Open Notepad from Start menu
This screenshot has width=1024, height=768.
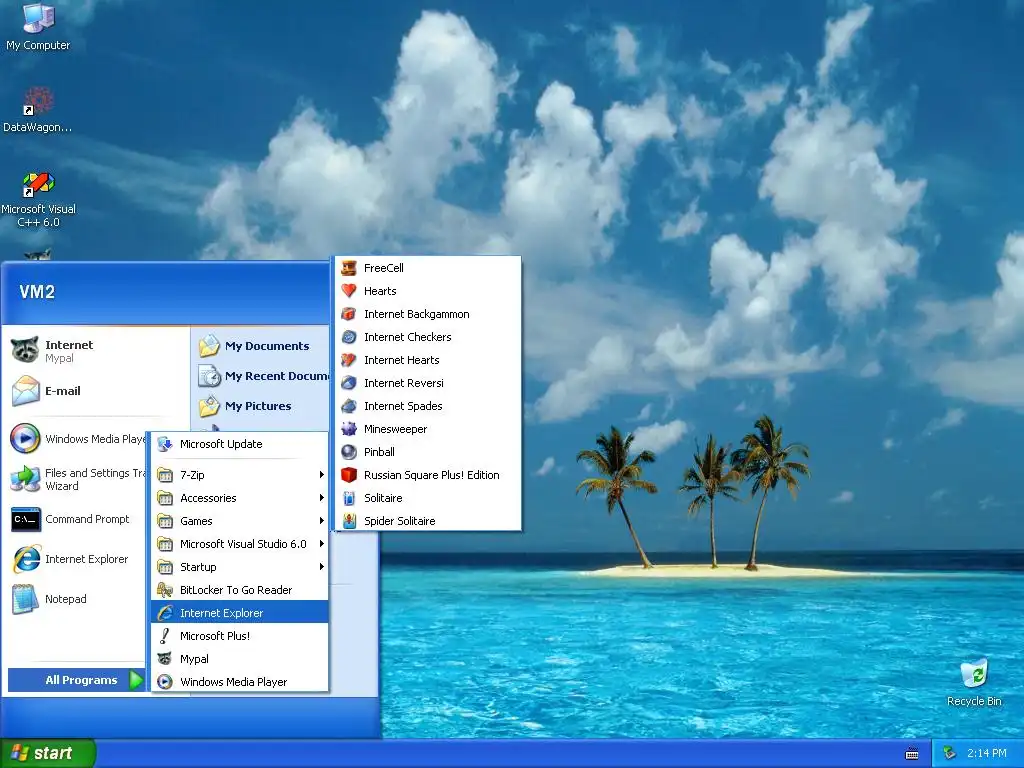[x=77, y=599]
